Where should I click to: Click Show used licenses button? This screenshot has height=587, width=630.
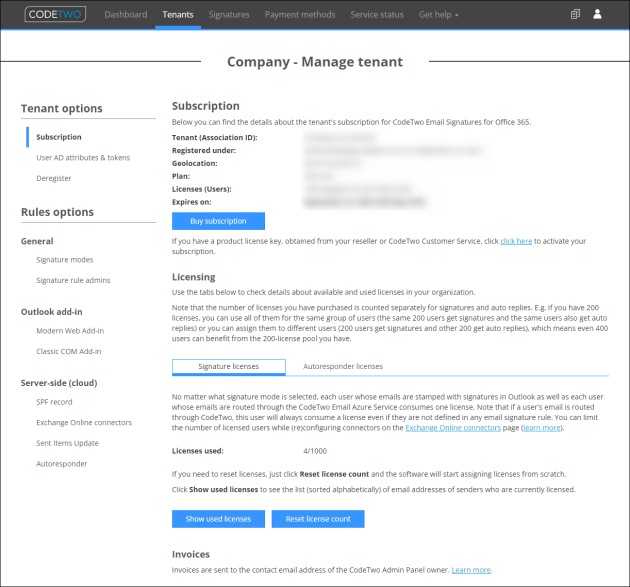[x=218, y=519]
